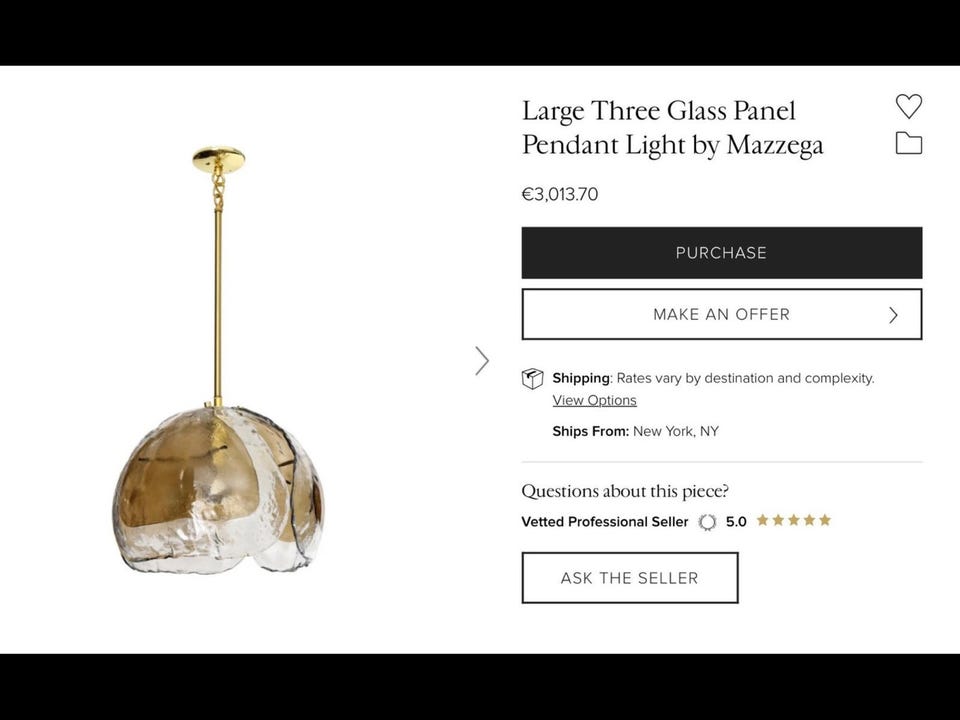Click the bold Shipping label
The width and height of the screenshot is (960, 720).
point(581,378)
